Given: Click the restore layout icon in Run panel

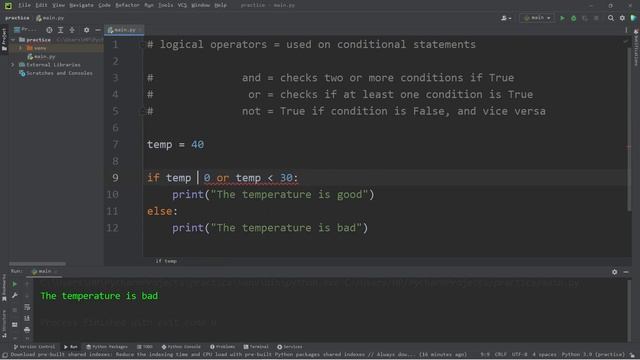Looking at the screenshot, I should [14, 325].
